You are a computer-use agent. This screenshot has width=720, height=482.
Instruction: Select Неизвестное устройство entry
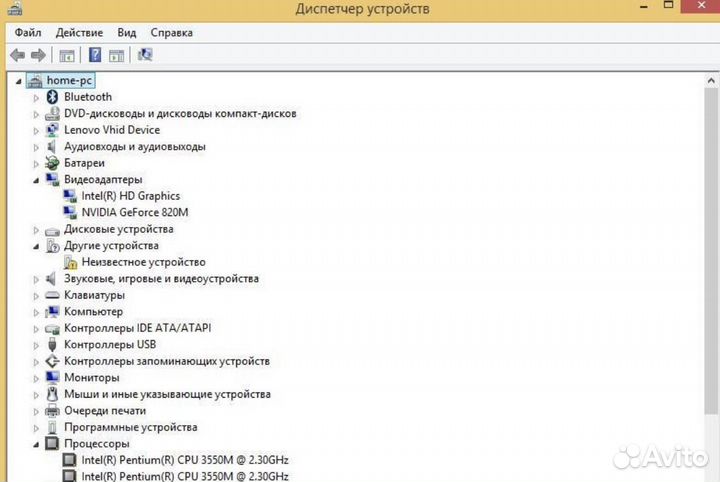(144, 262)
